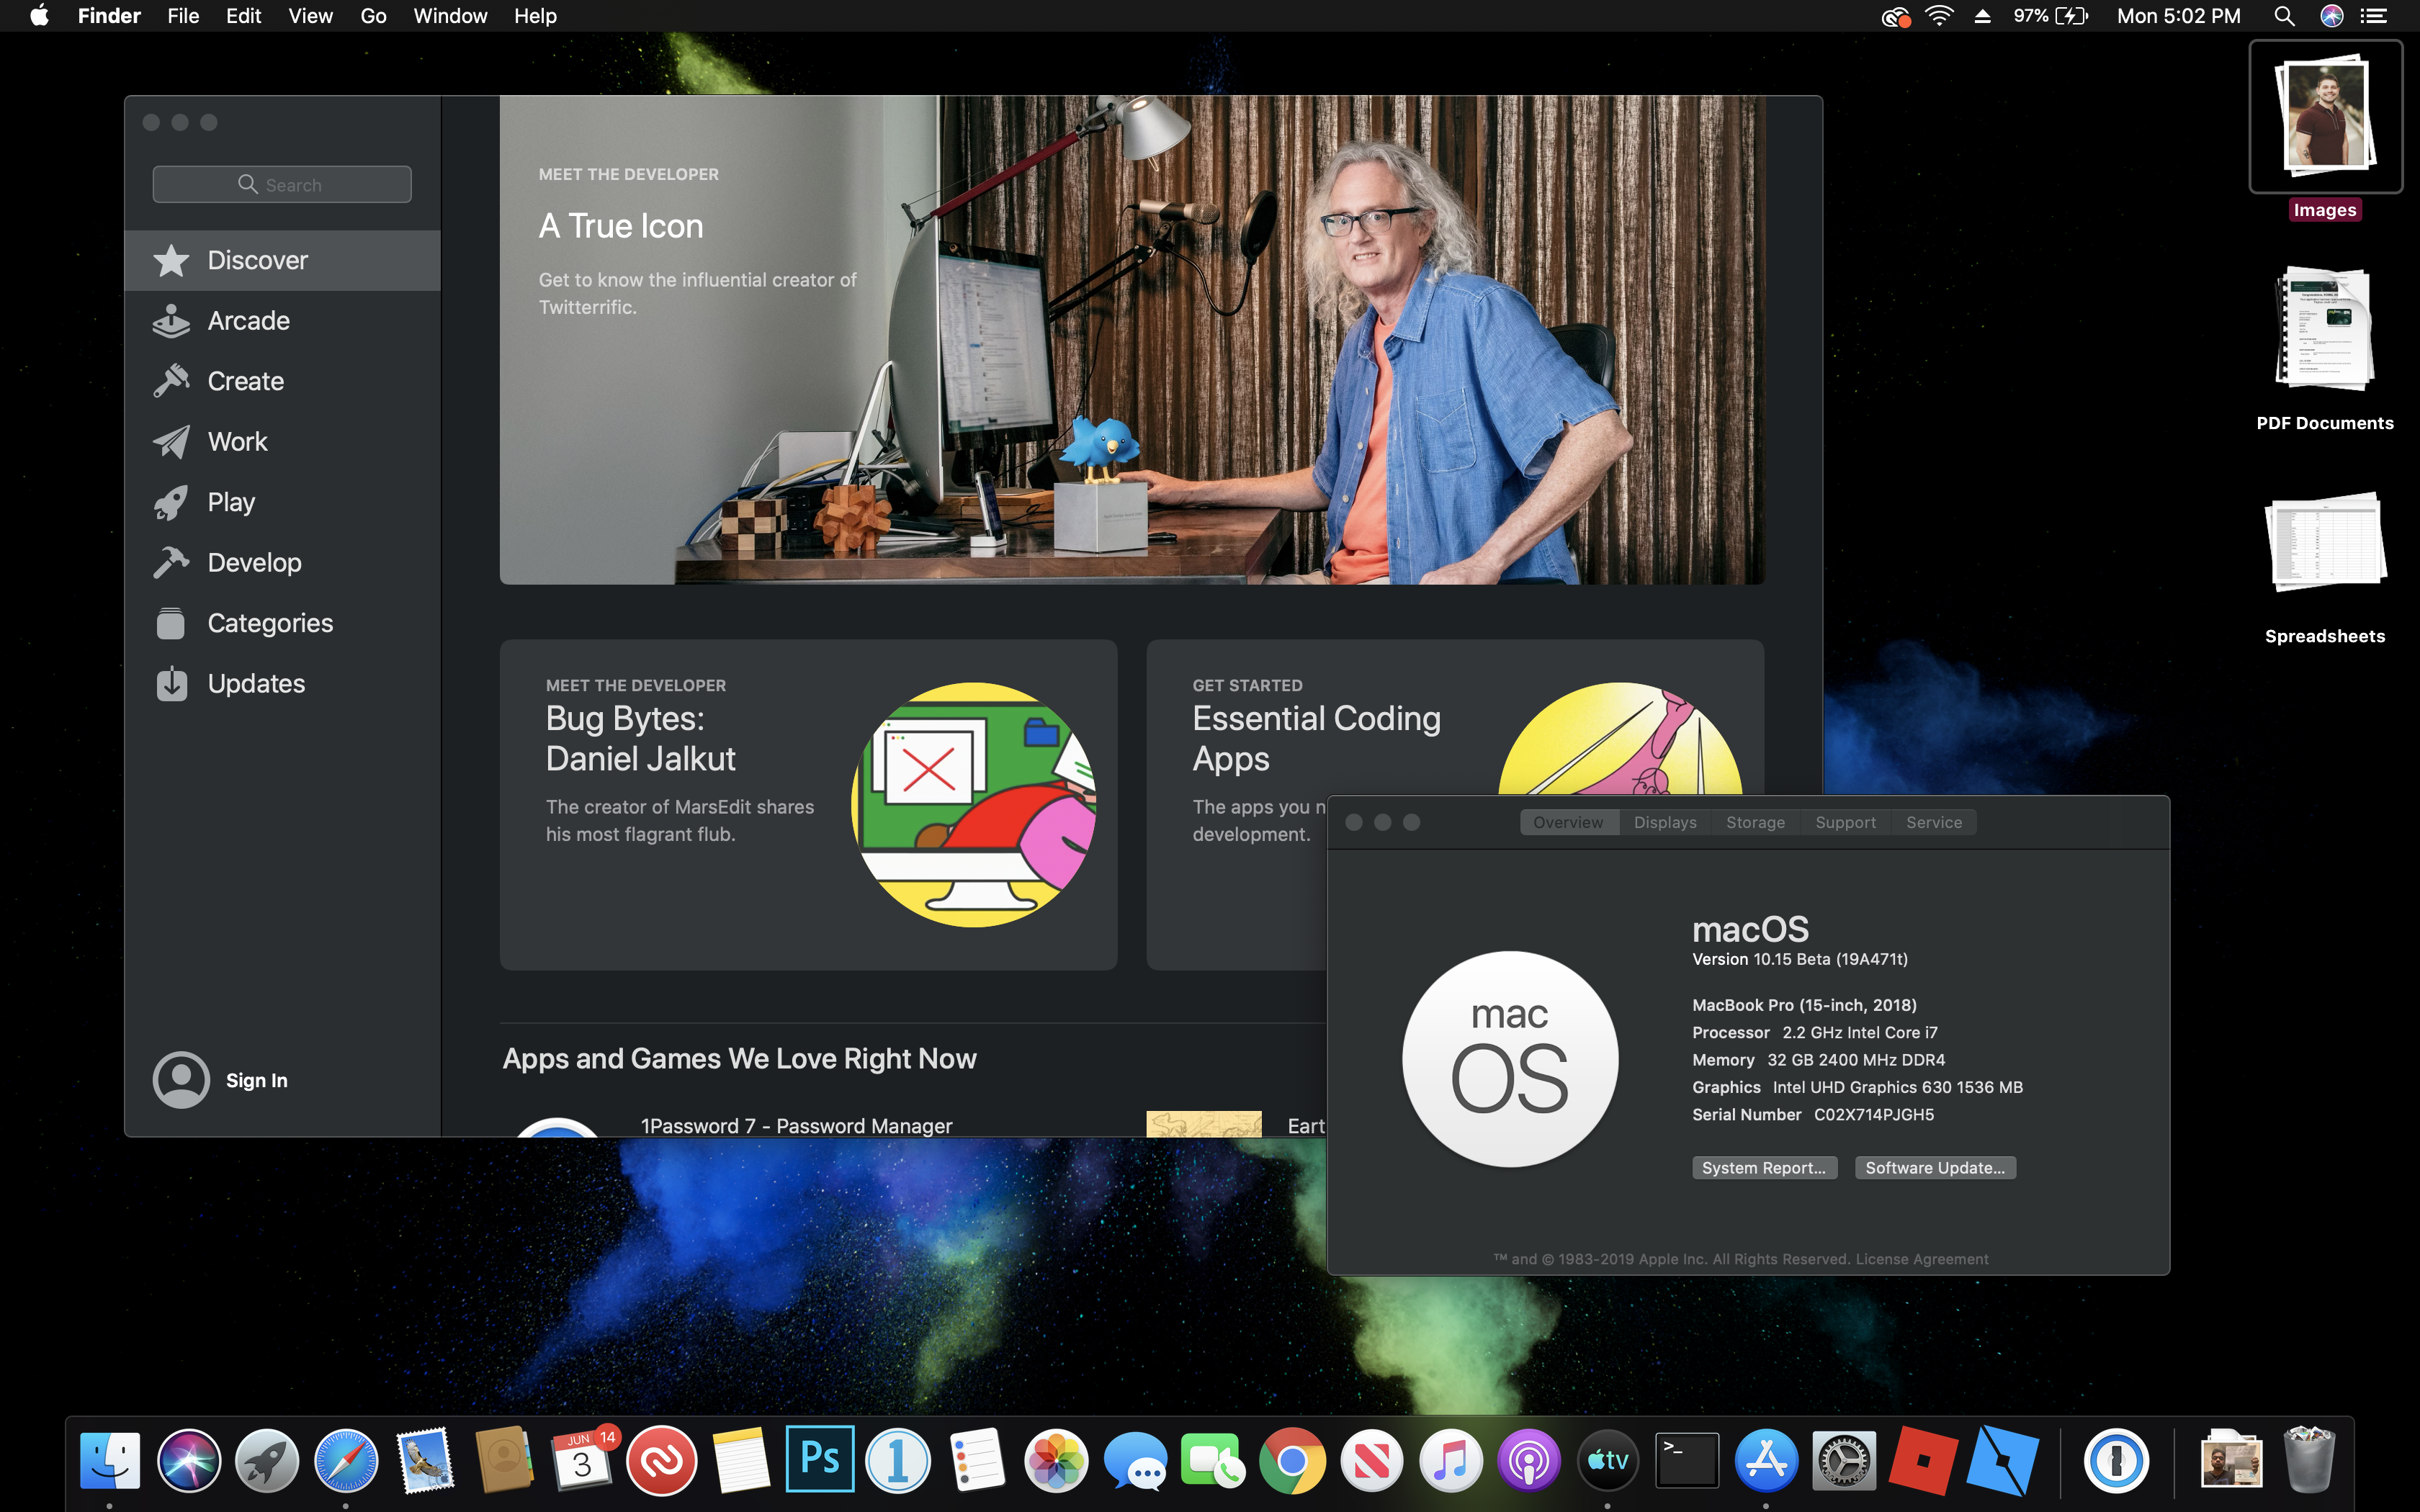Open Photos app from the Dock
This screenshot has width=2420, height=1512.
tap(1056, 1460)
